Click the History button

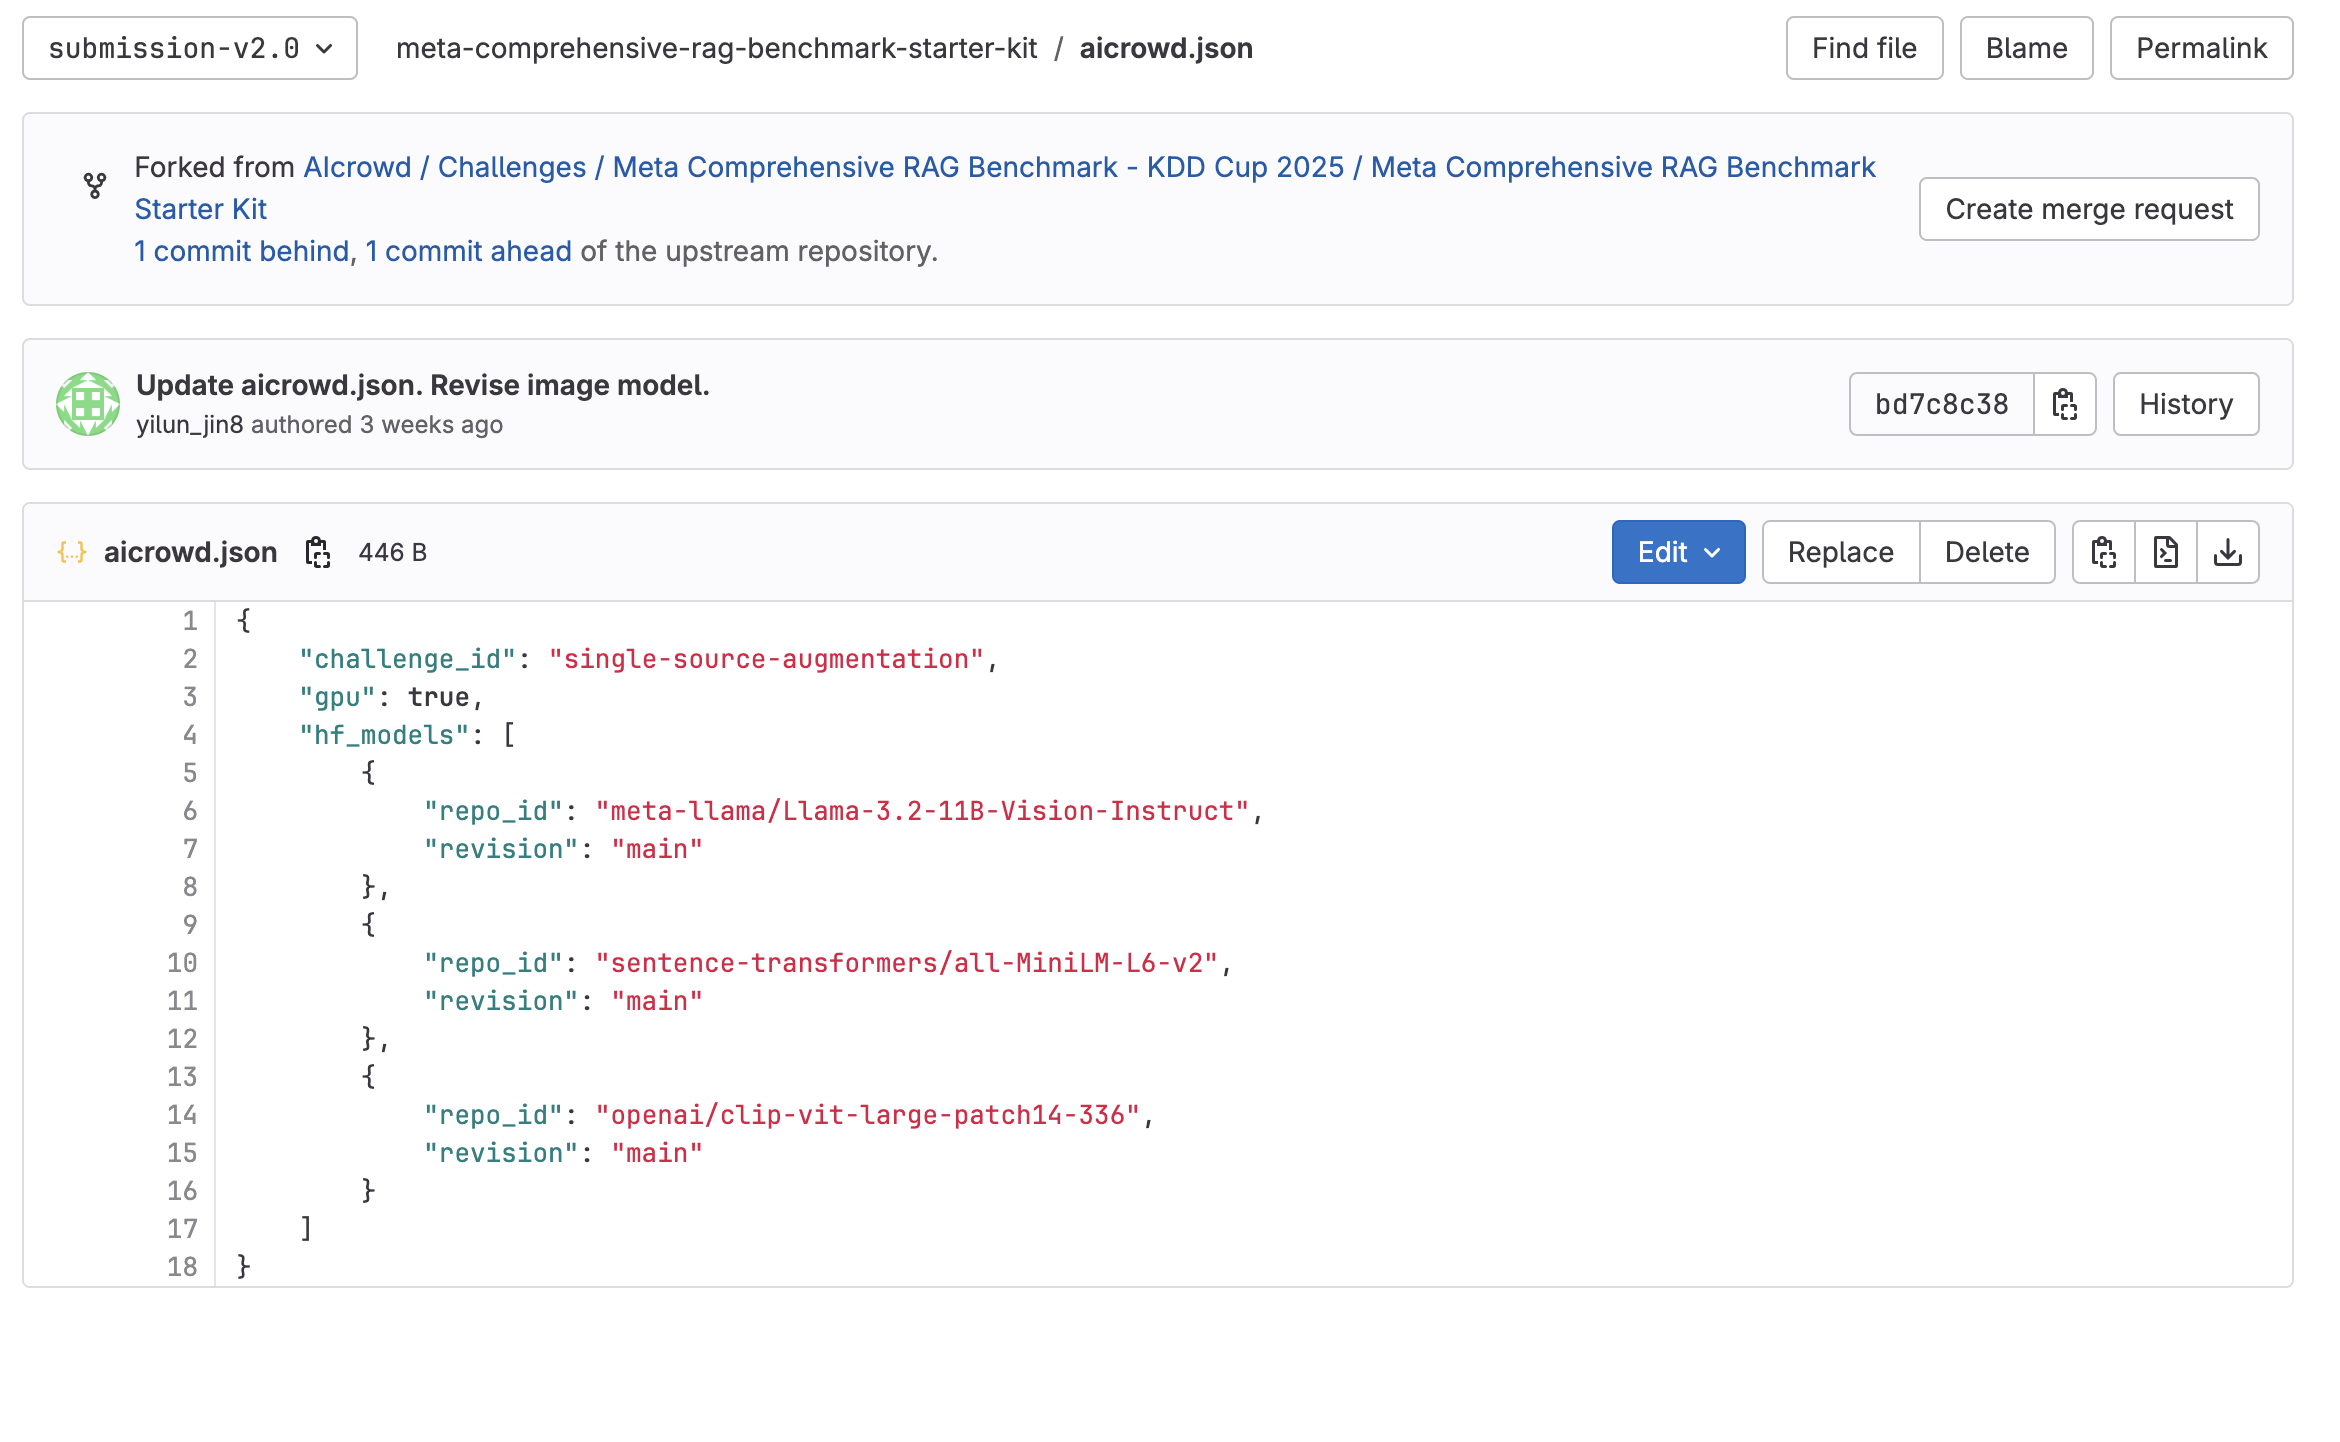(2186, 404)
